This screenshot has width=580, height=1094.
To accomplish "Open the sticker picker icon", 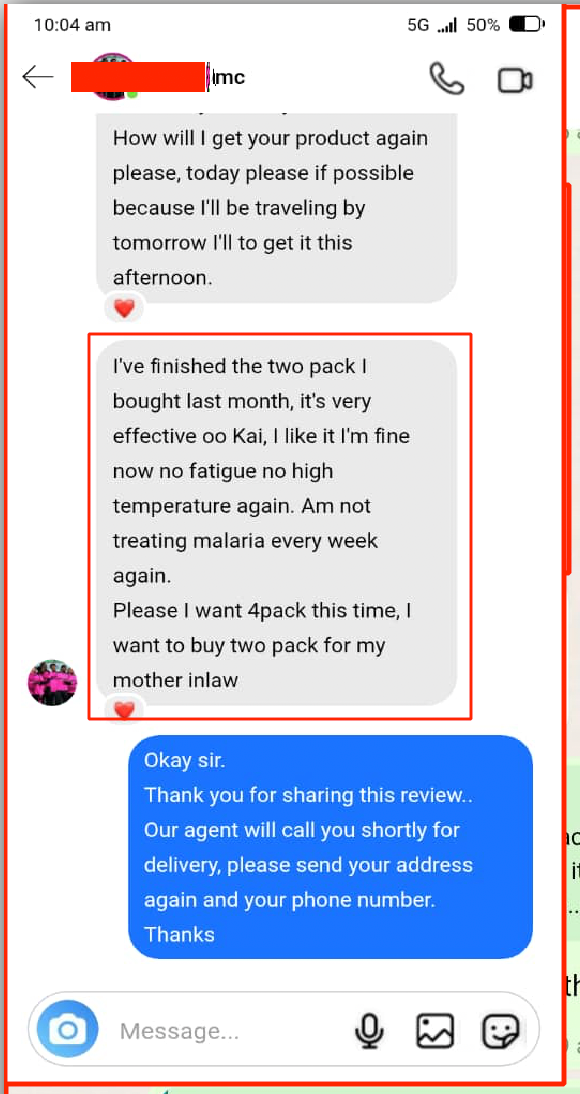I will pos(500,1031).
